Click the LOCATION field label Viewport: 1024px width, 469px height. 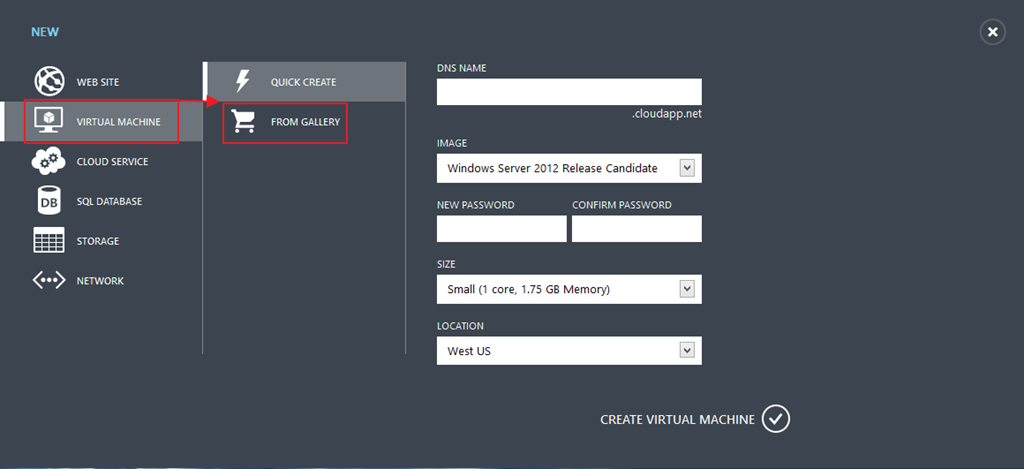coord(460,326)
